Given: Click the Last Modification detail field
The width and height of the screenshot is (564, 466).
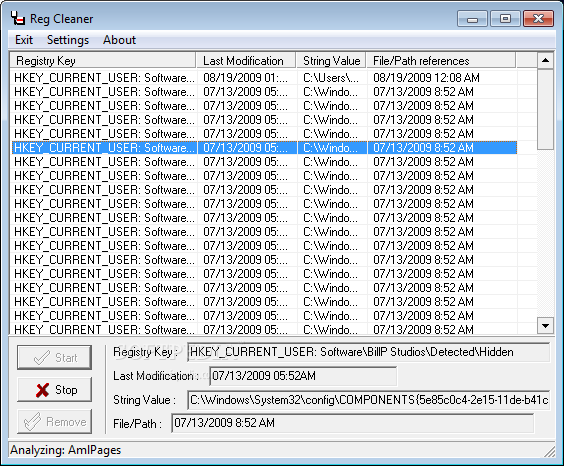Looking at the screenshot, I should [x=303, y=376].
